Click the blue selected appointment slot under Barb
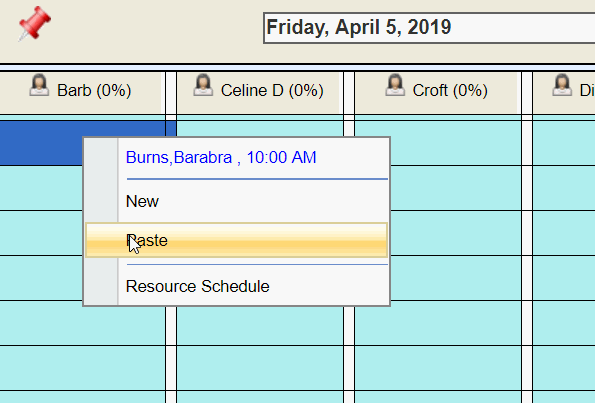 click(x=41, y=143)
